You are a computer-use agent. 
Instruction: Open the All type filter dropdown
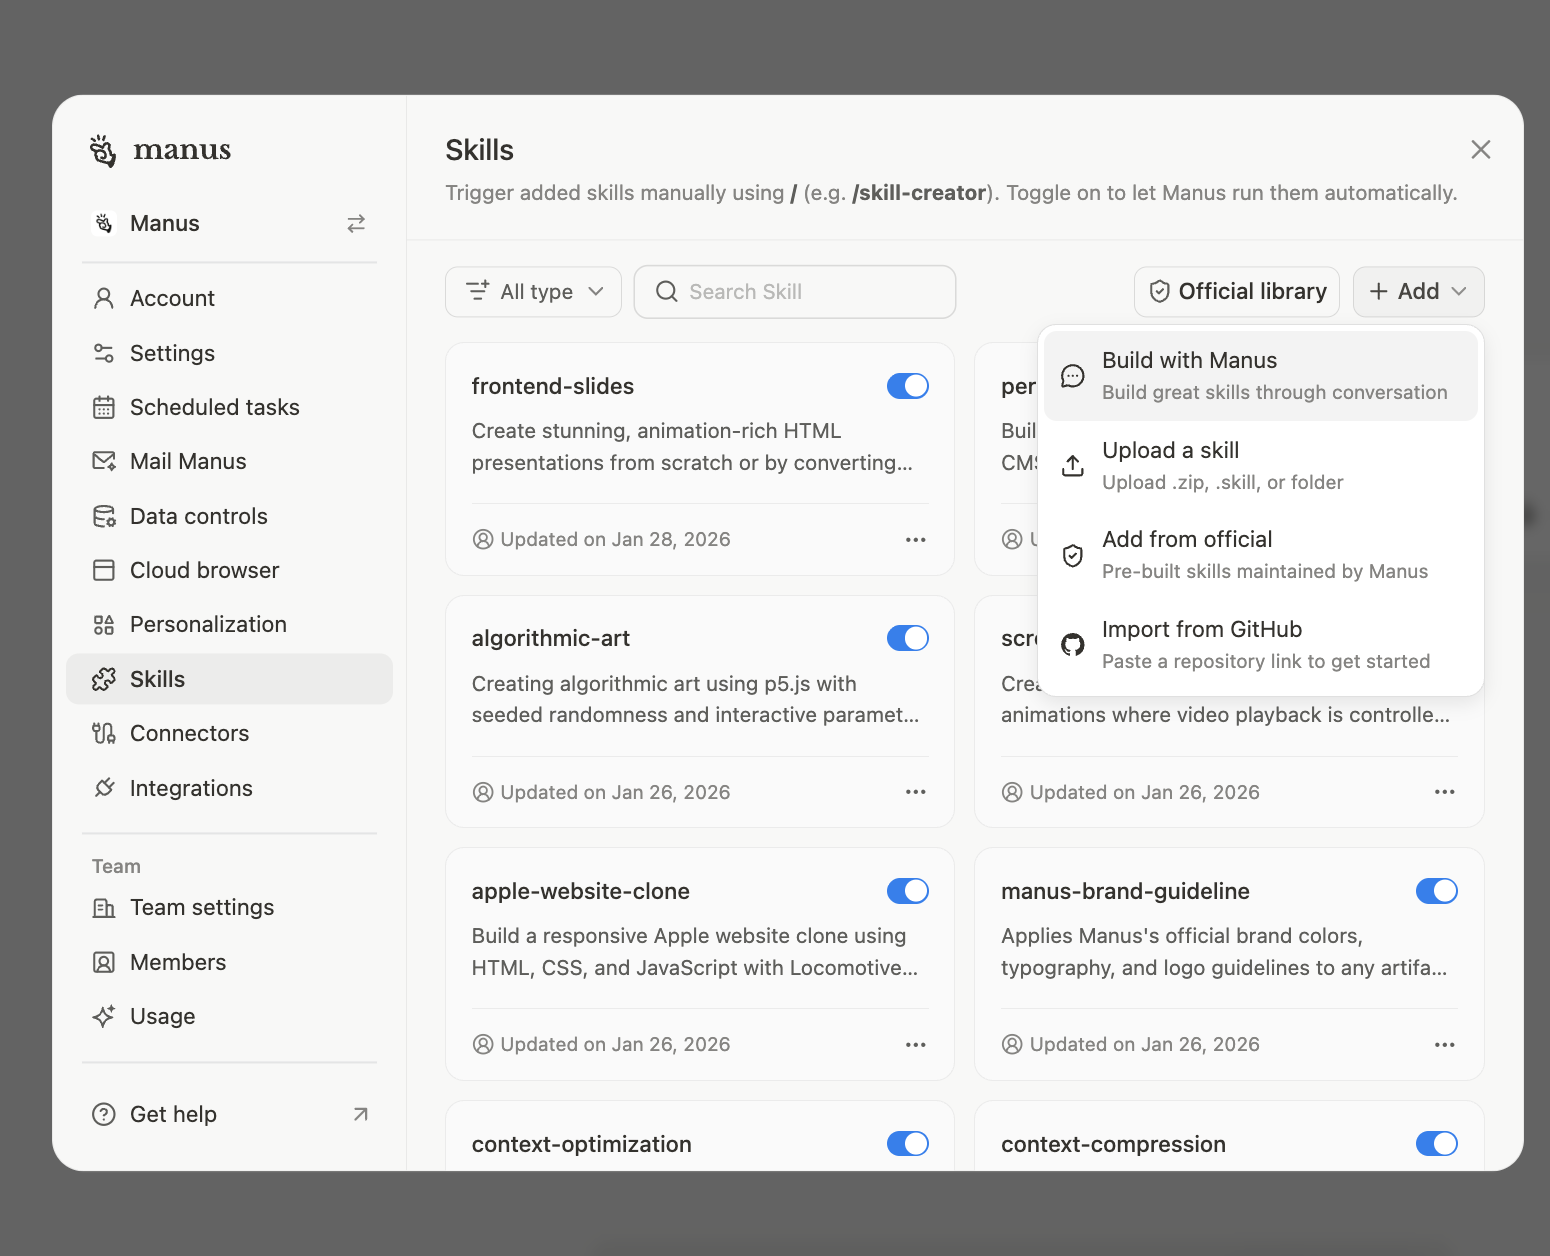point(533,291)
